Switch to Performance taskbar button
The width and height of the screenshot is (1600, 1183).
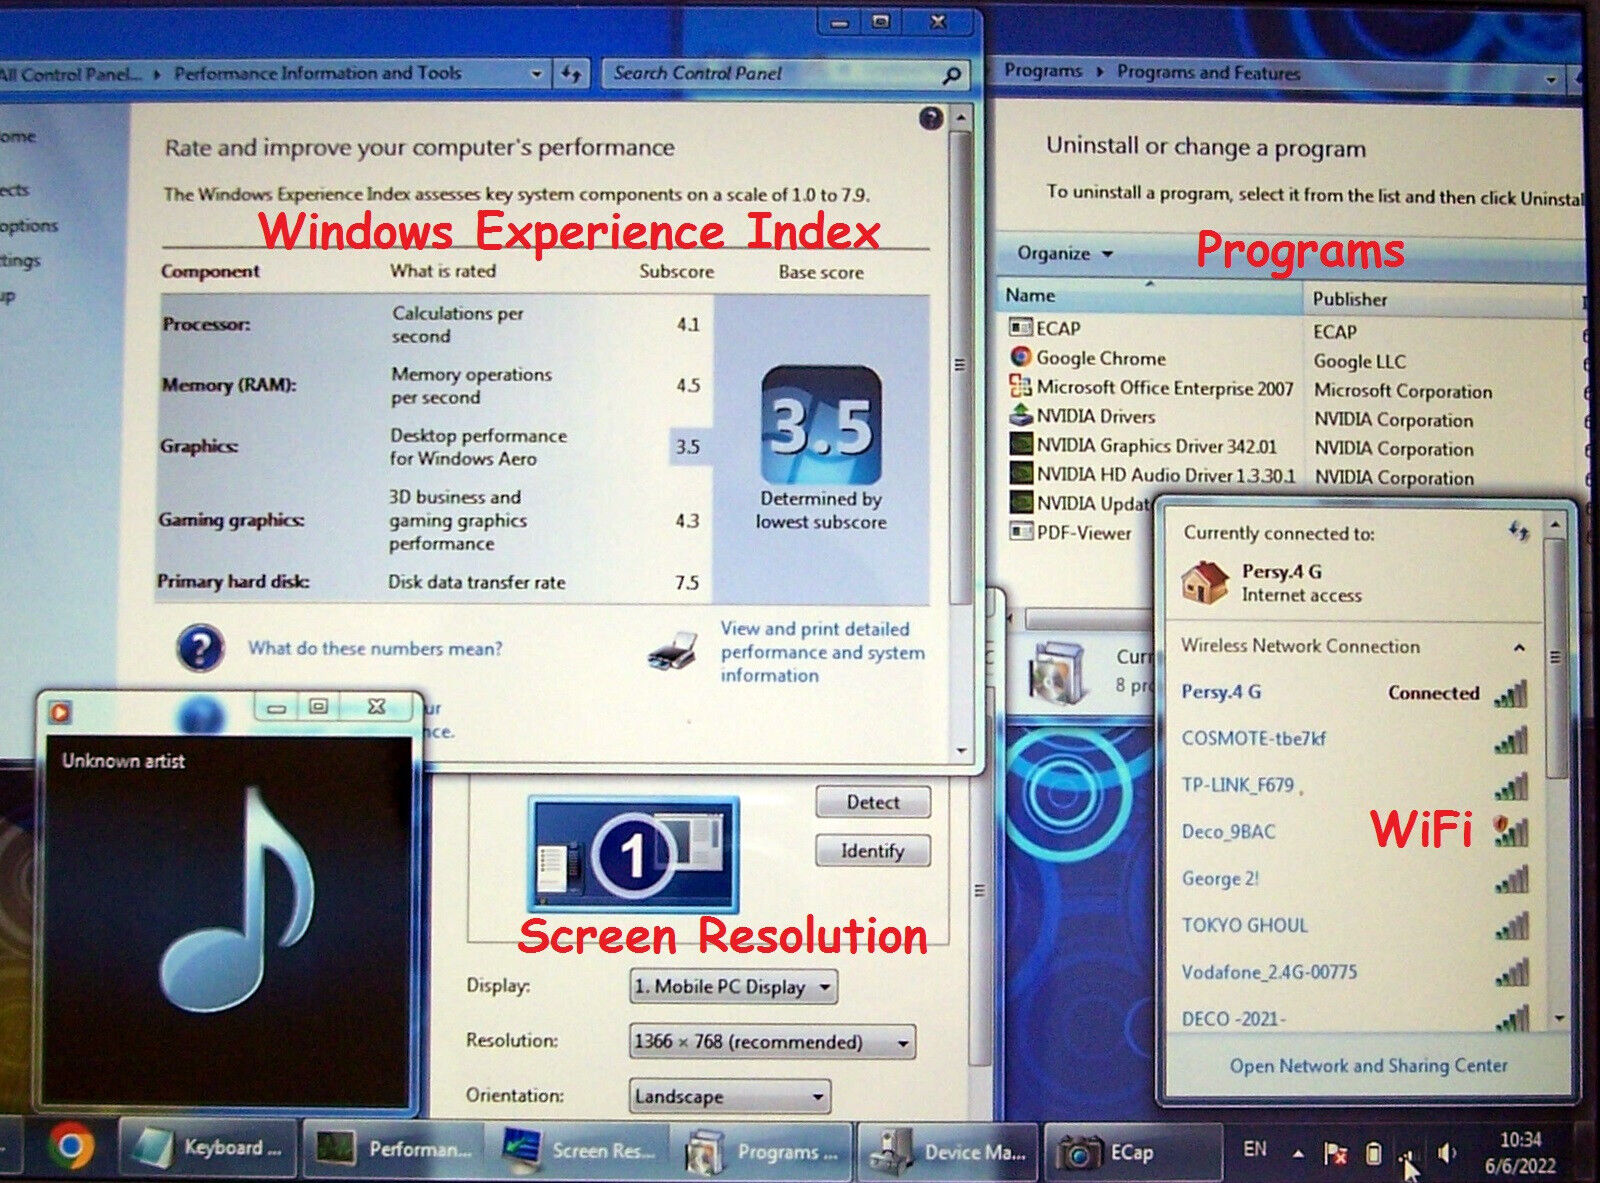pyautogui.click(x=392, y=1150)
